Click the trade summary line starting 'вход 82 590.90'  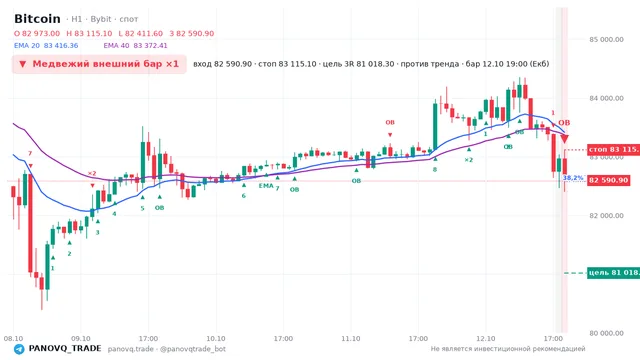point(371,64)
